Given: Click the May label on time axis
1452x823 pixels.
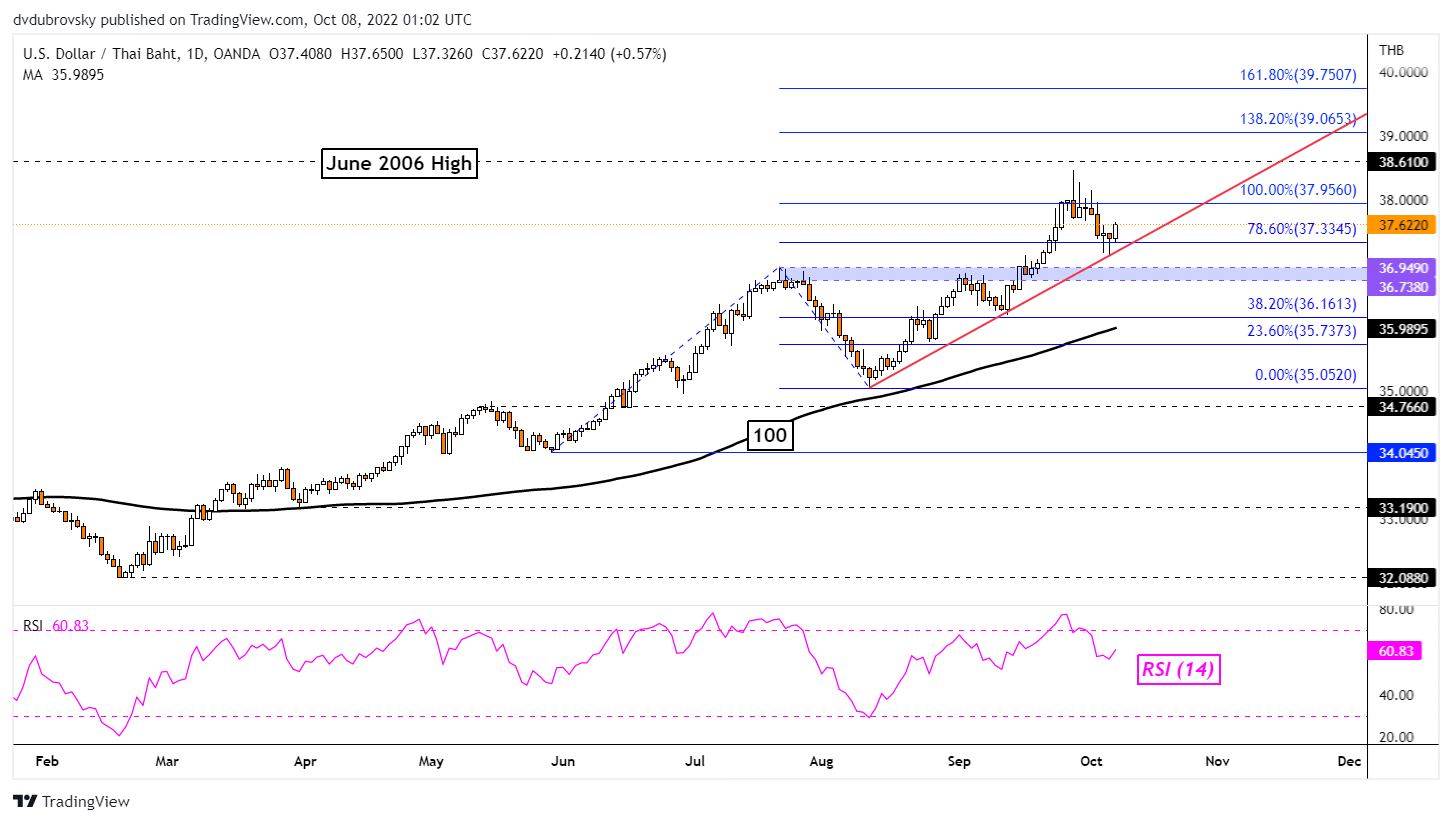Looking at the screenshot, I should click(x=431, y=761).
